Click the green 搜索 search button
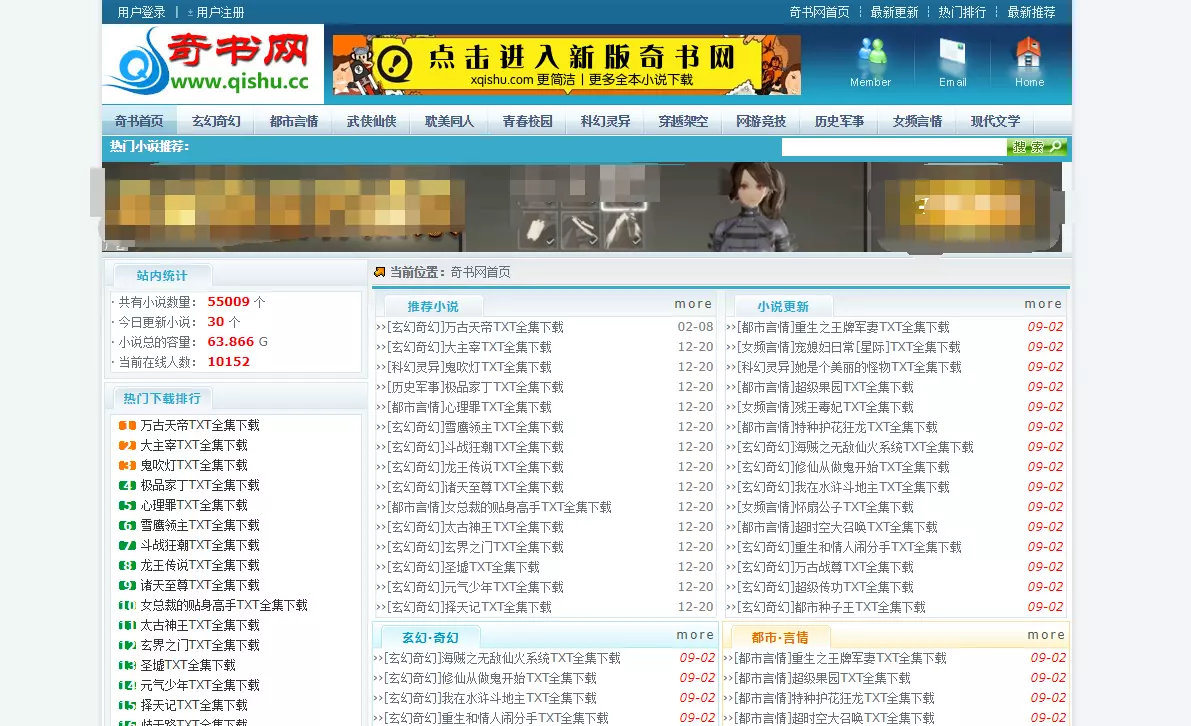This screenshot has width=1191, height=726. (1037, 147)
